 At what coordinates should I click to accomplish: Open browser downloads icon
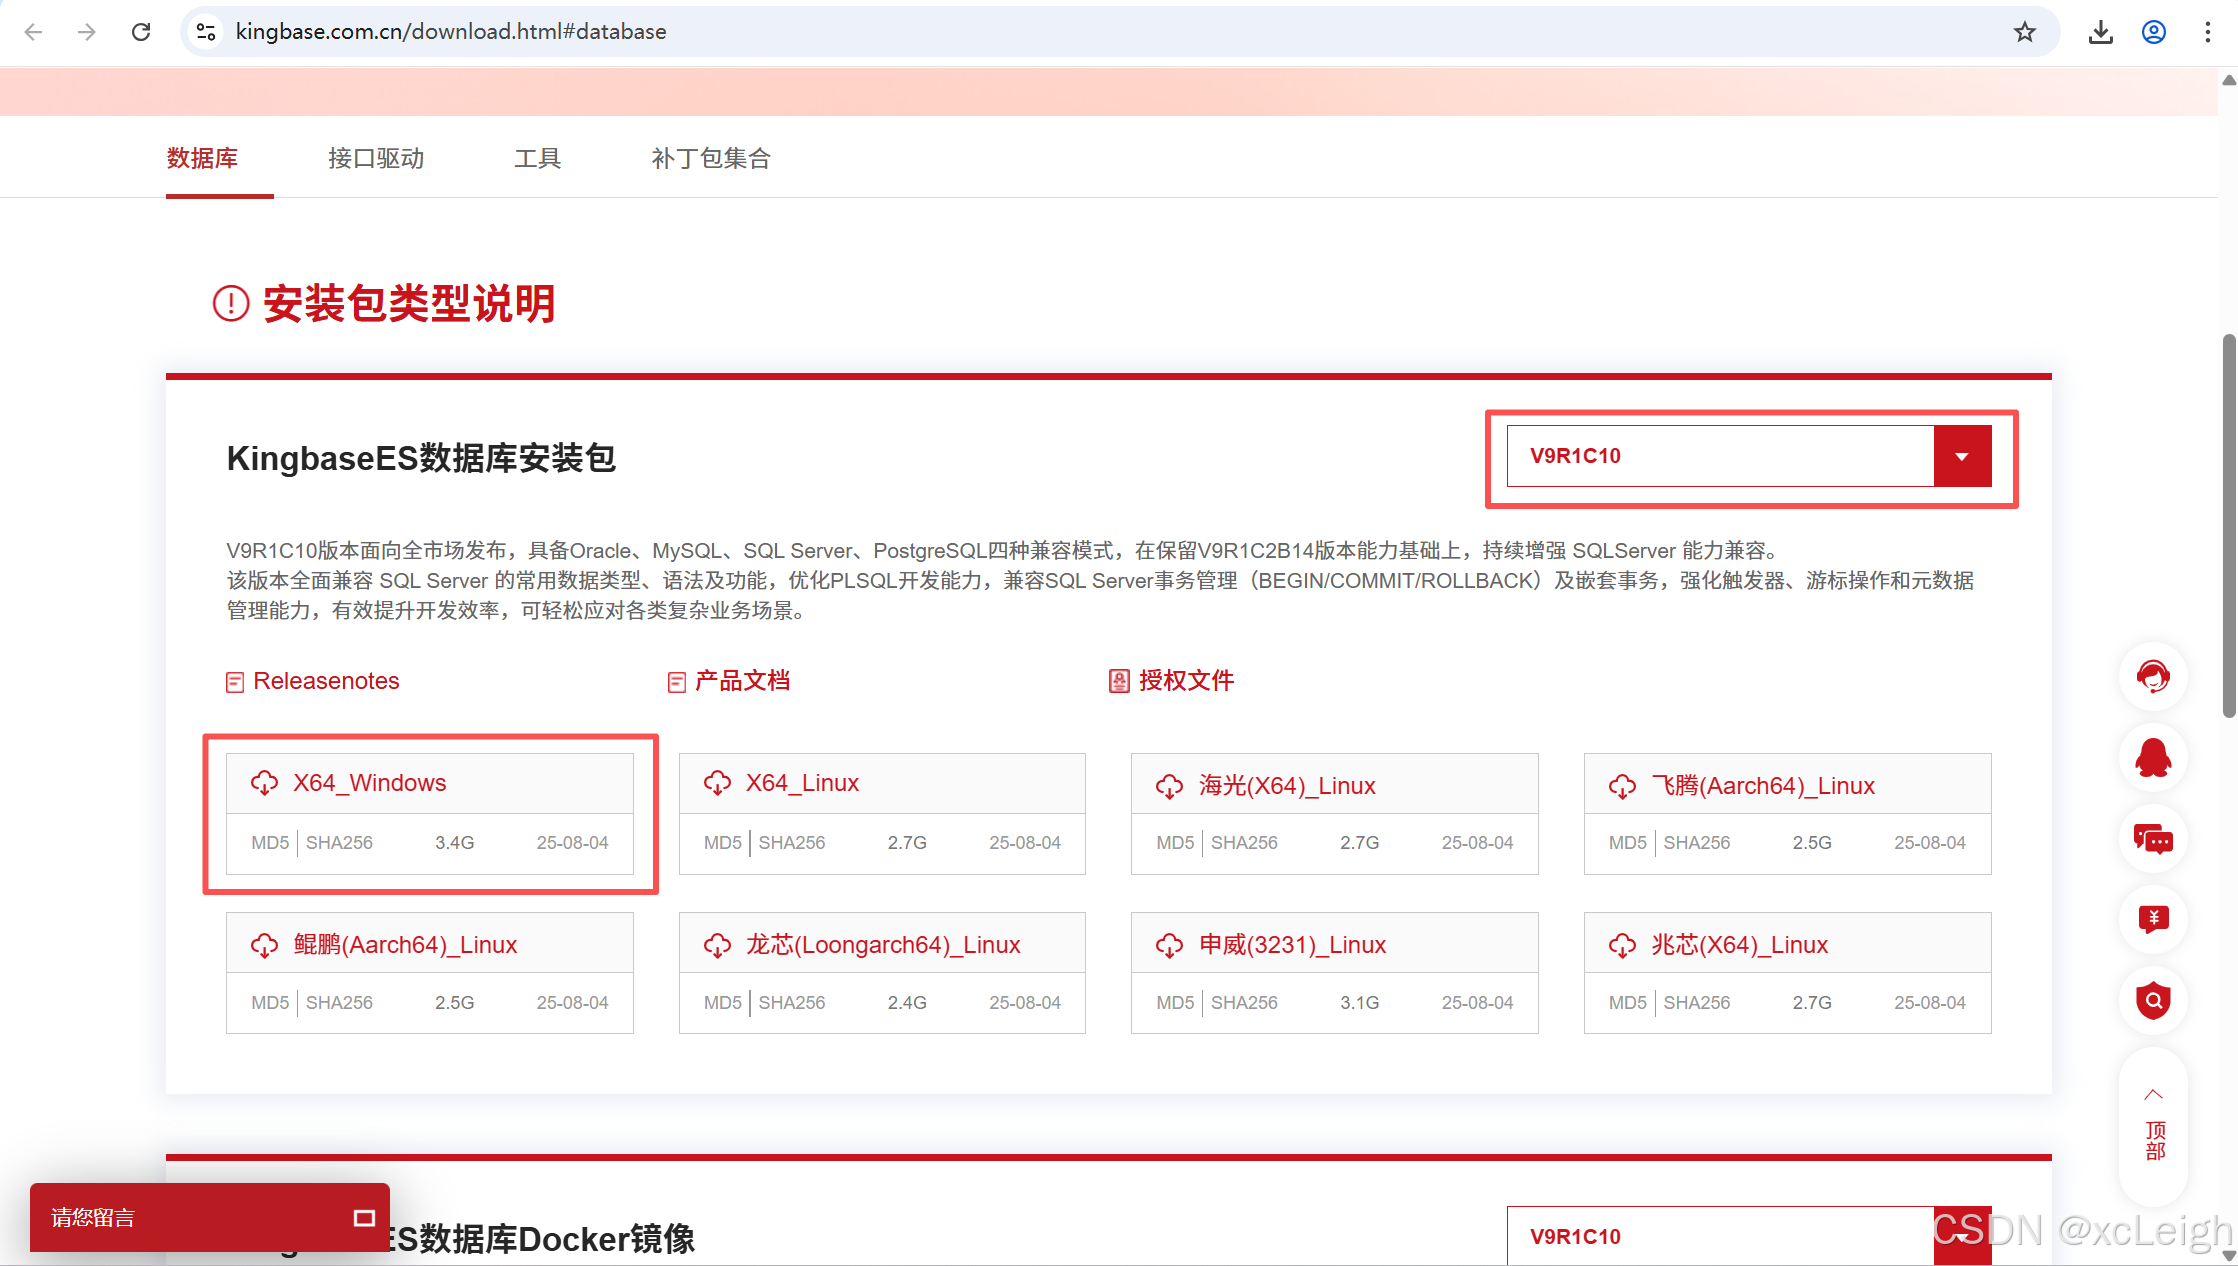pyautogui.click(x=2100, y=32)
